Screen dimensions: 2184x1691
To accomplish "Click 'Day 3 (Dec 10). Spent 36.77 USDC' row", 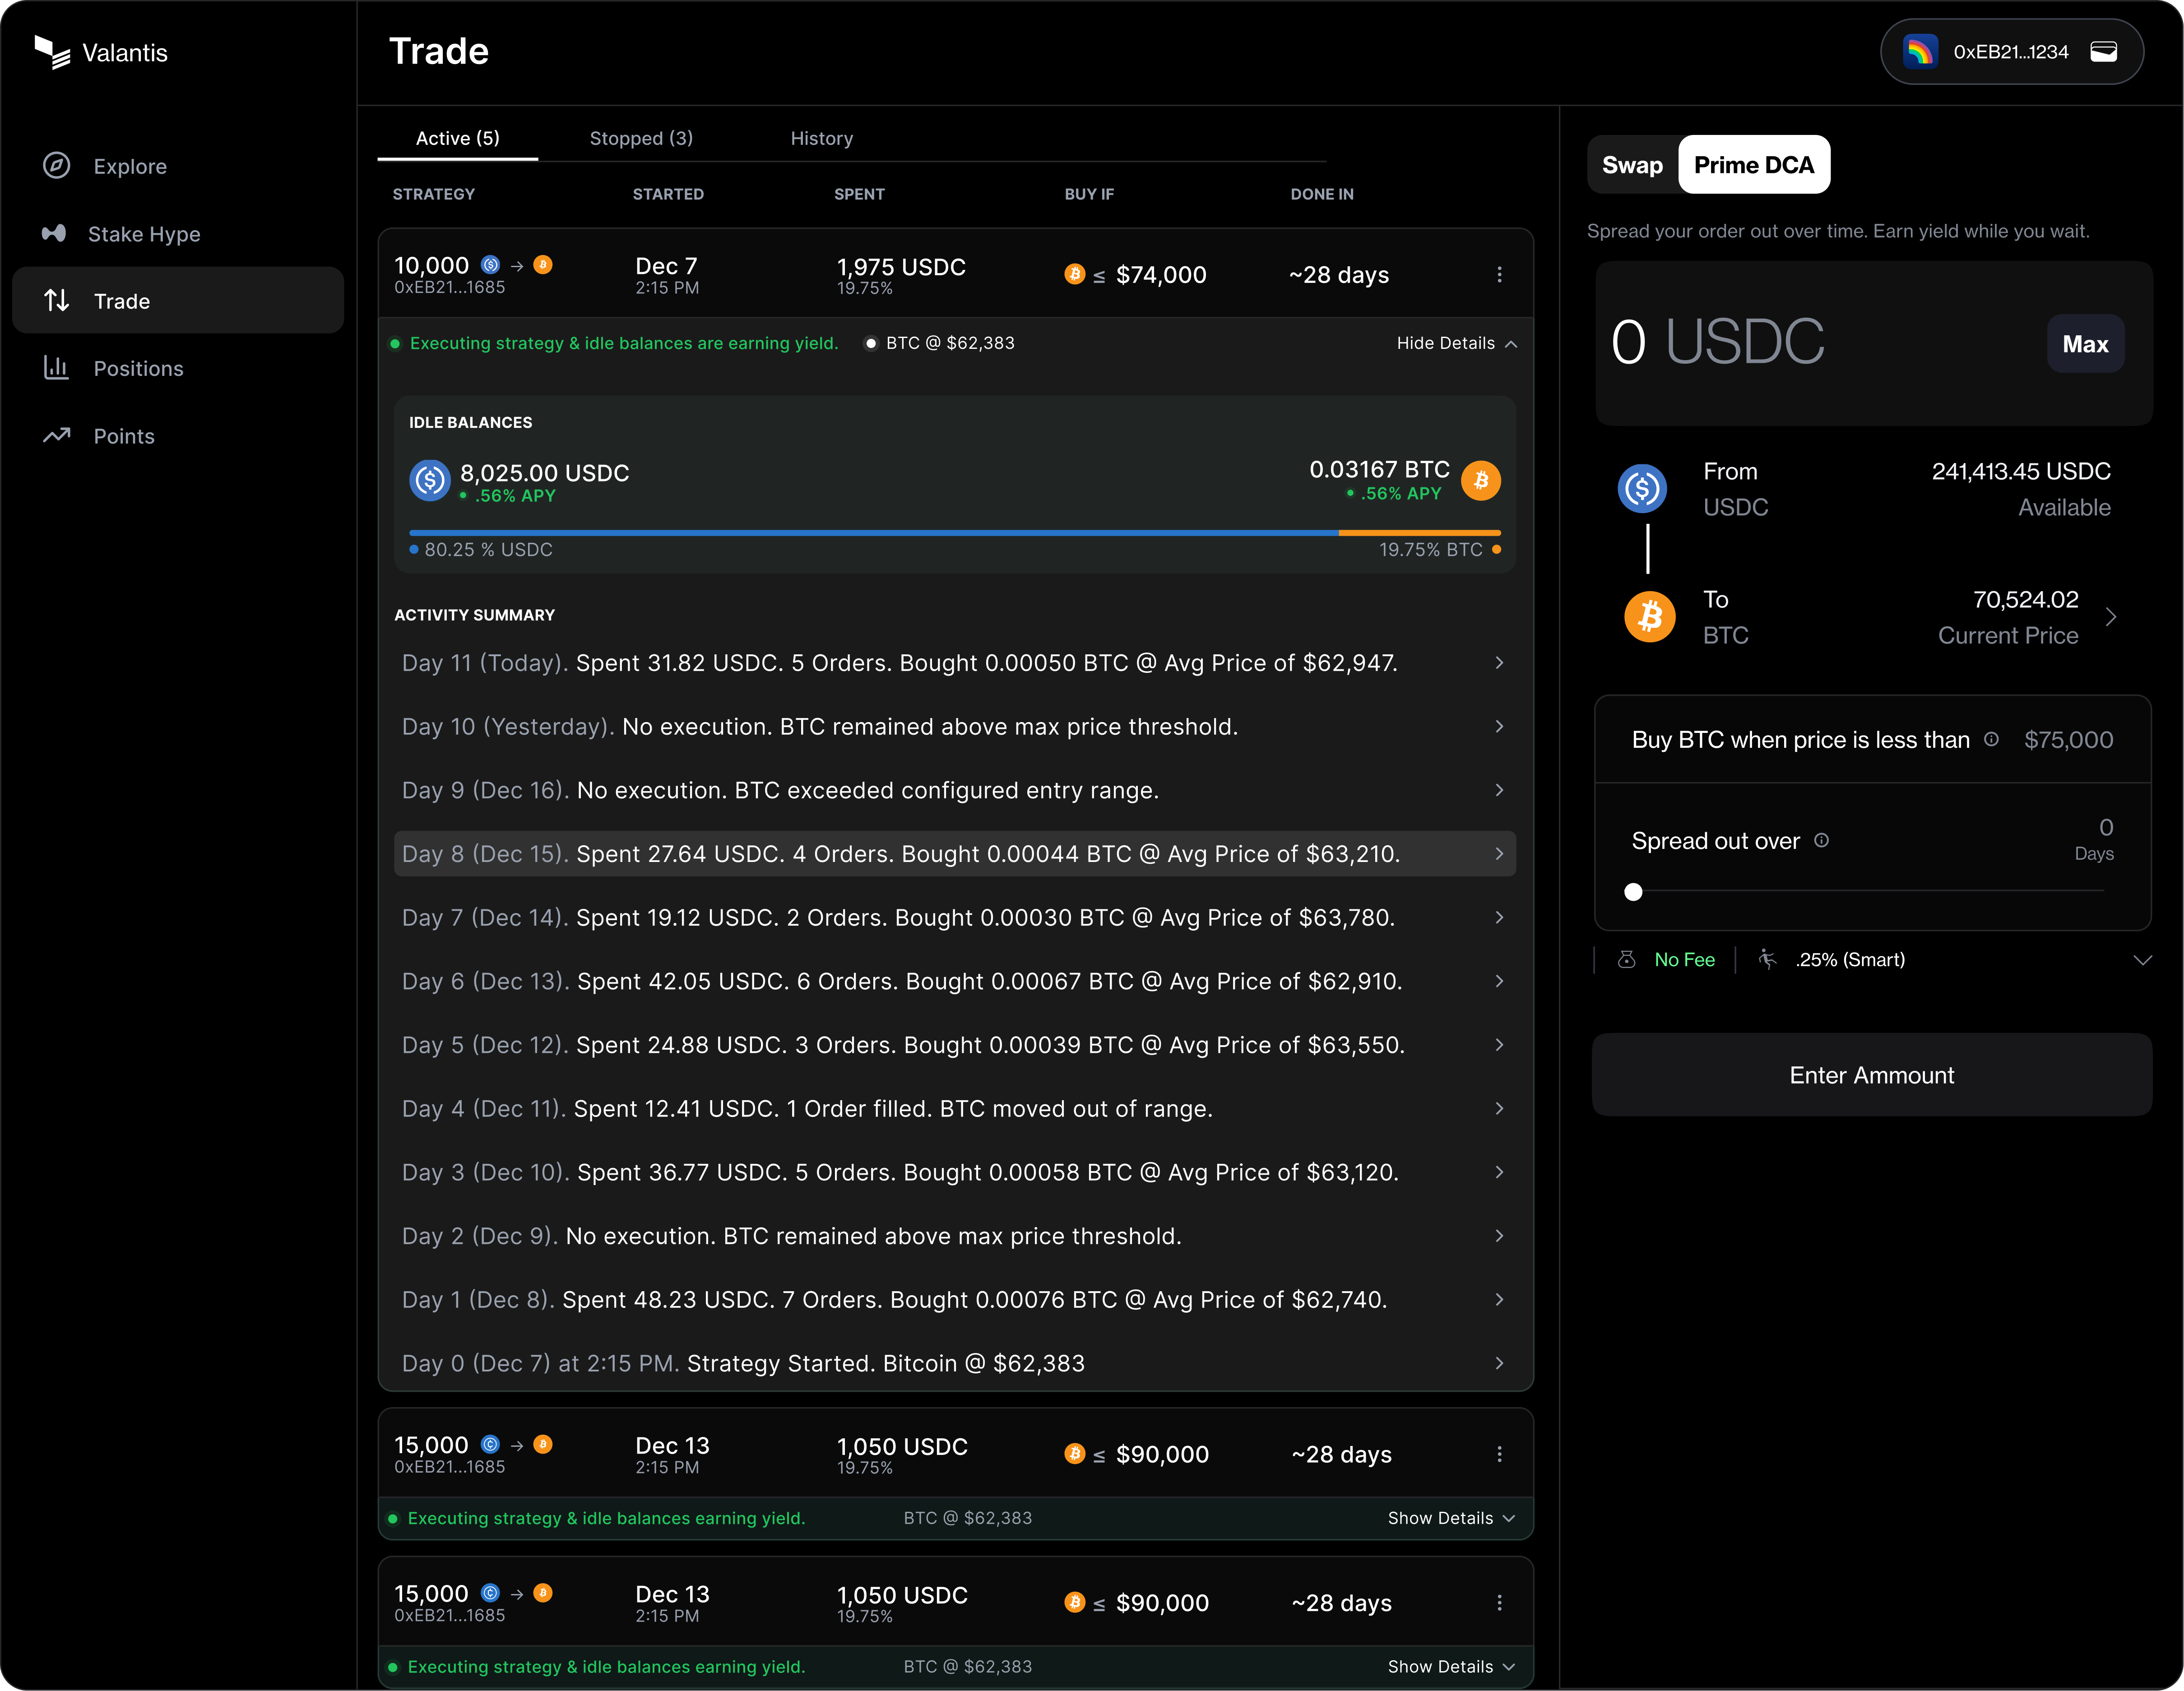I will pyautogui.click(x=955, y=1172).
